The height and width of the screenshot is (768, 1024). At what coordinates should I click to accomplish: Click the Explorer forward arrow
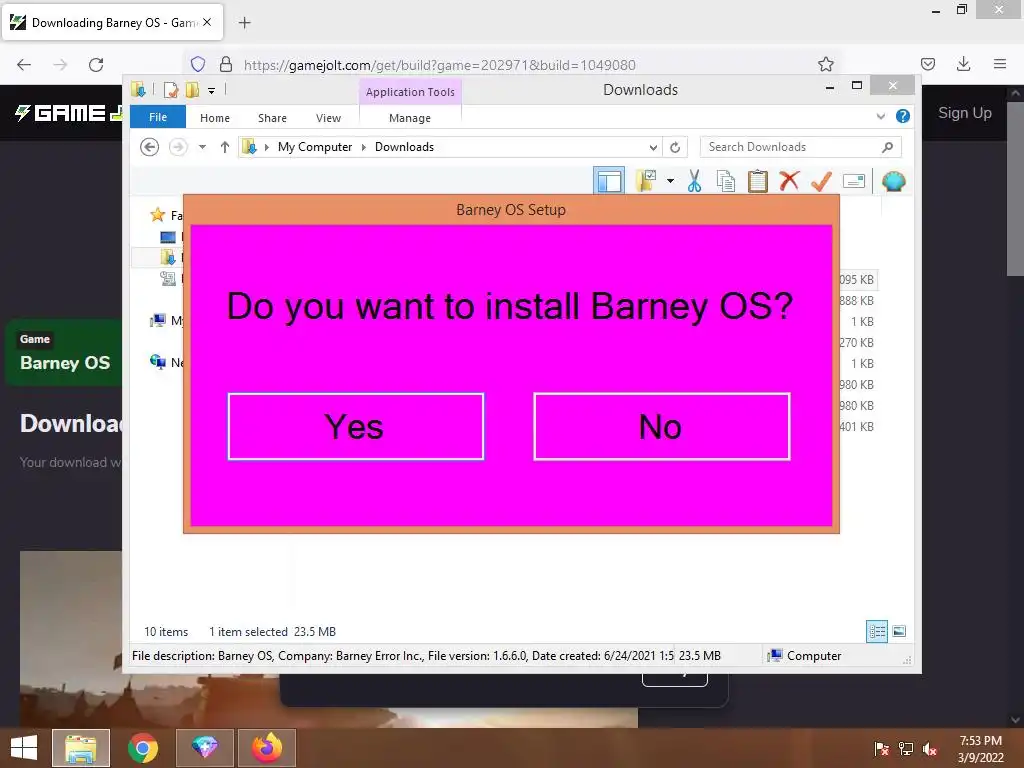click(x=178, y=147)
